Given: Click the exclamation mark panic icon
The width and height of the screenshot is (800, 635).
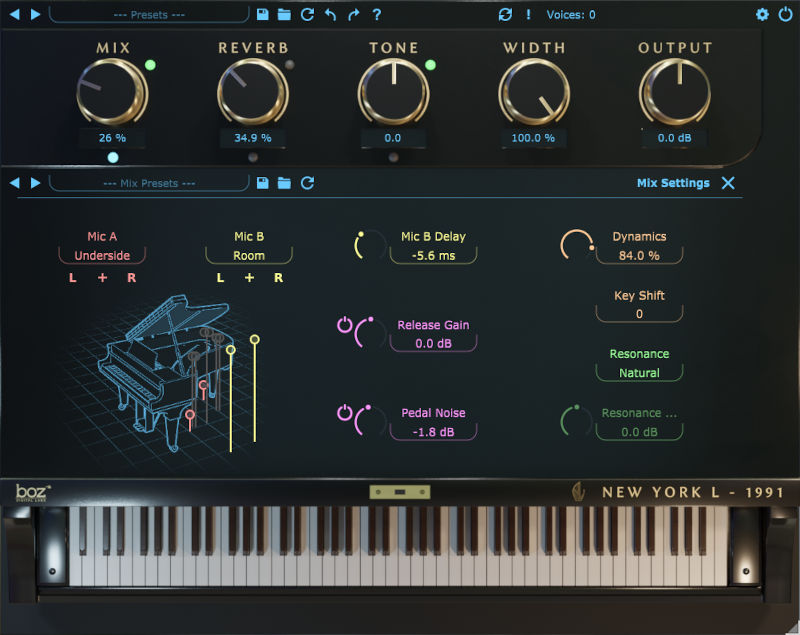Looking at the screenshot, I should tap(528, 14).
